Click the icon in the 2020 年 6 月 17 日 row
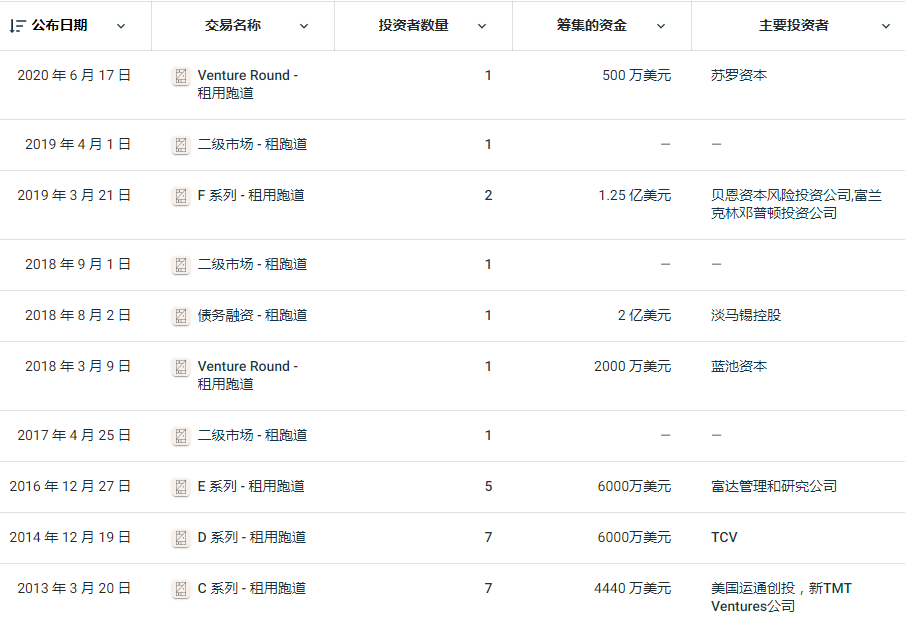 pyautogui.click(x=181, y=76)
